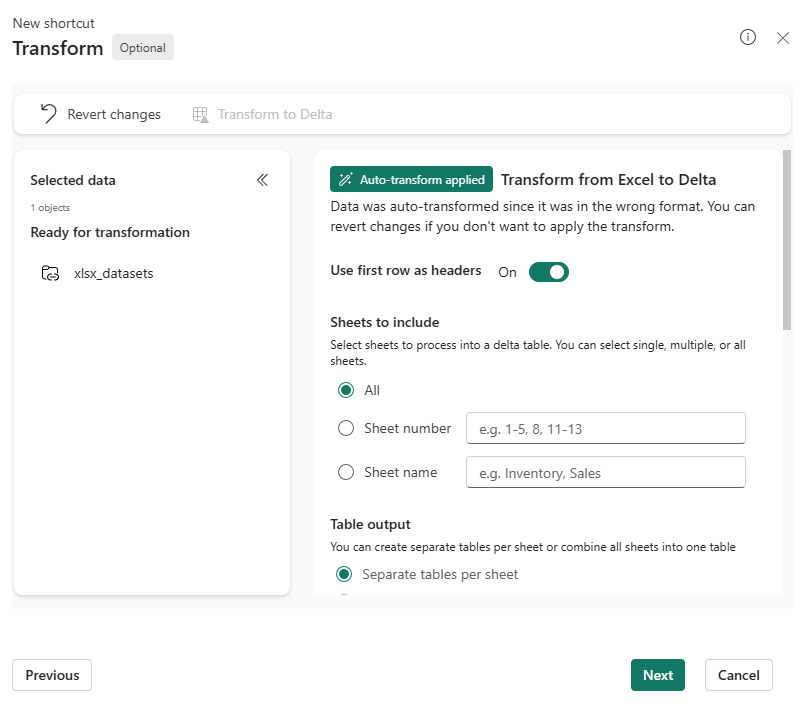Viewport: 810px width, 707px height.
Task: Select xlsx_datasets in the Selected data list
Action: [x=113, y=273]
